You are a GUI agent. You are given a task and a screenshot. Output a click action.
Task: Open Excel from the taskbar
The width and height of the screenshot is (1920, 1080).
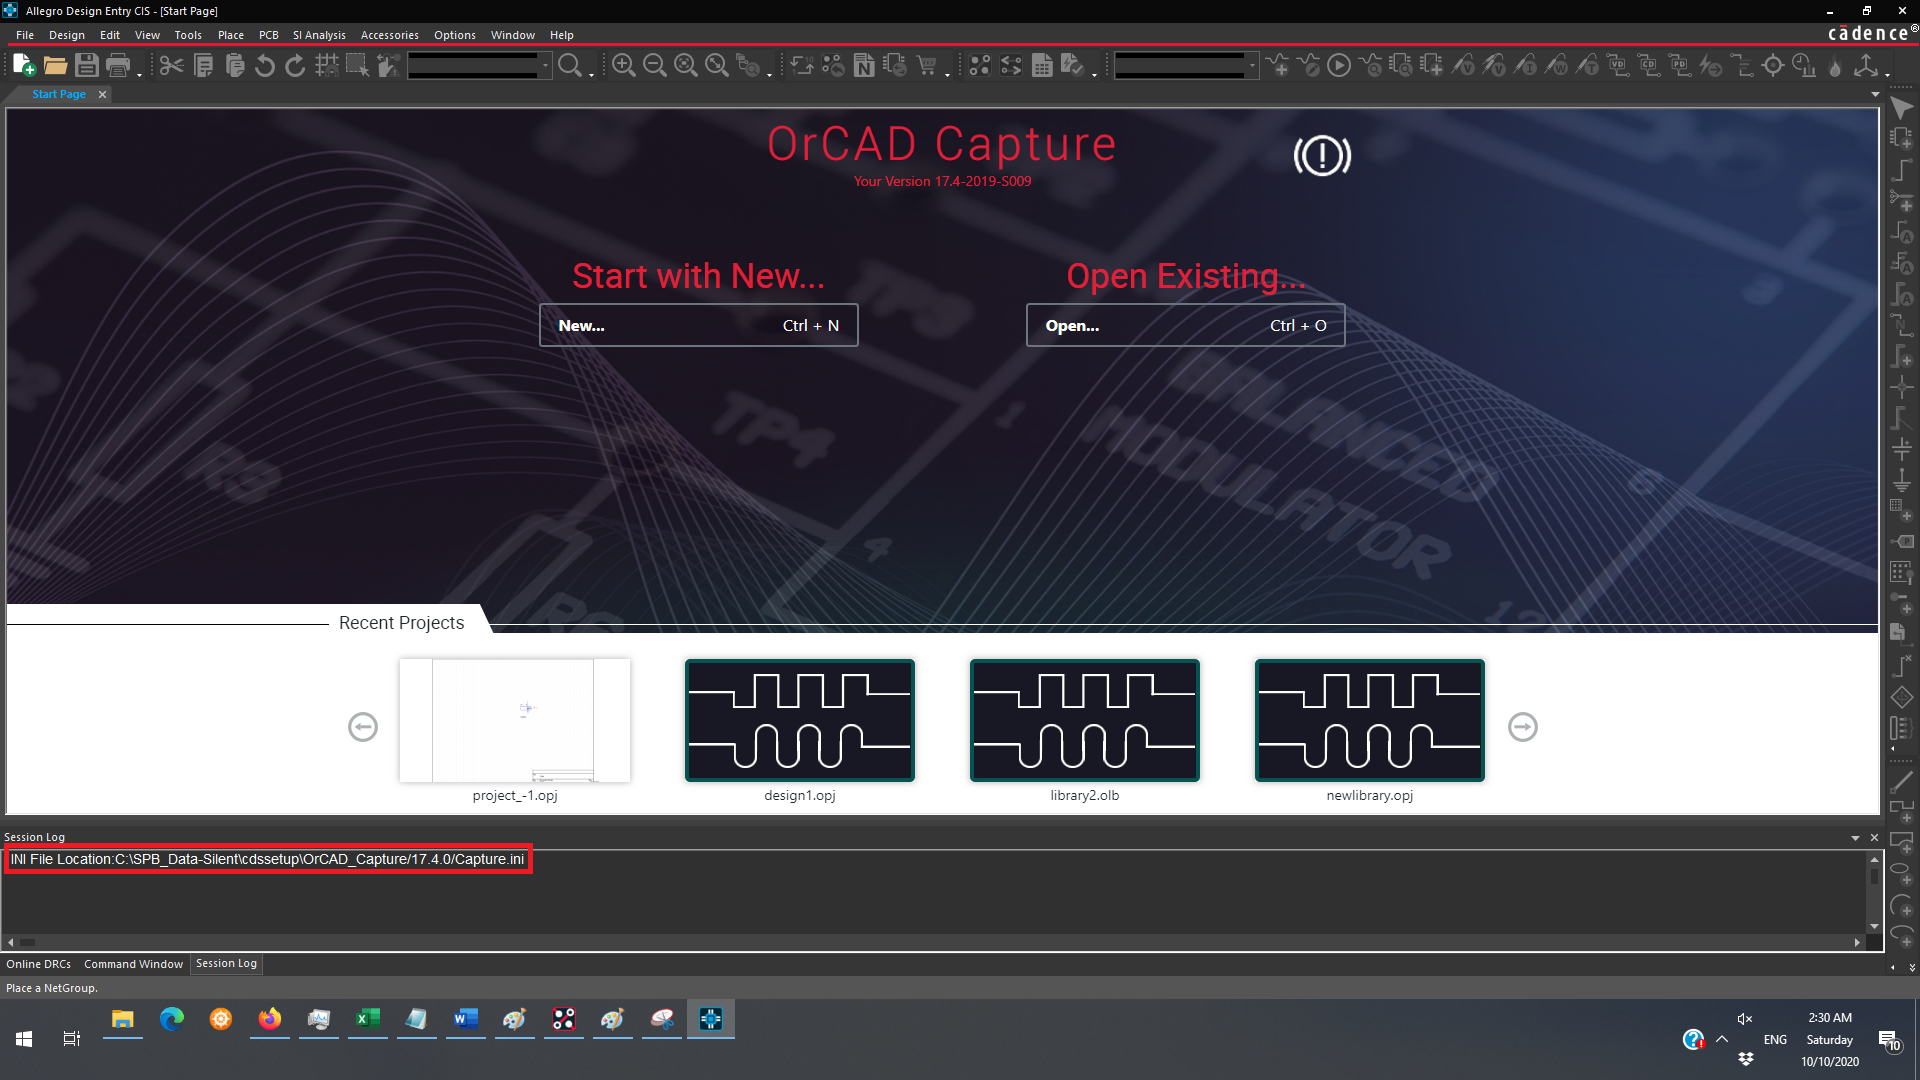(x=368, y=1019)
